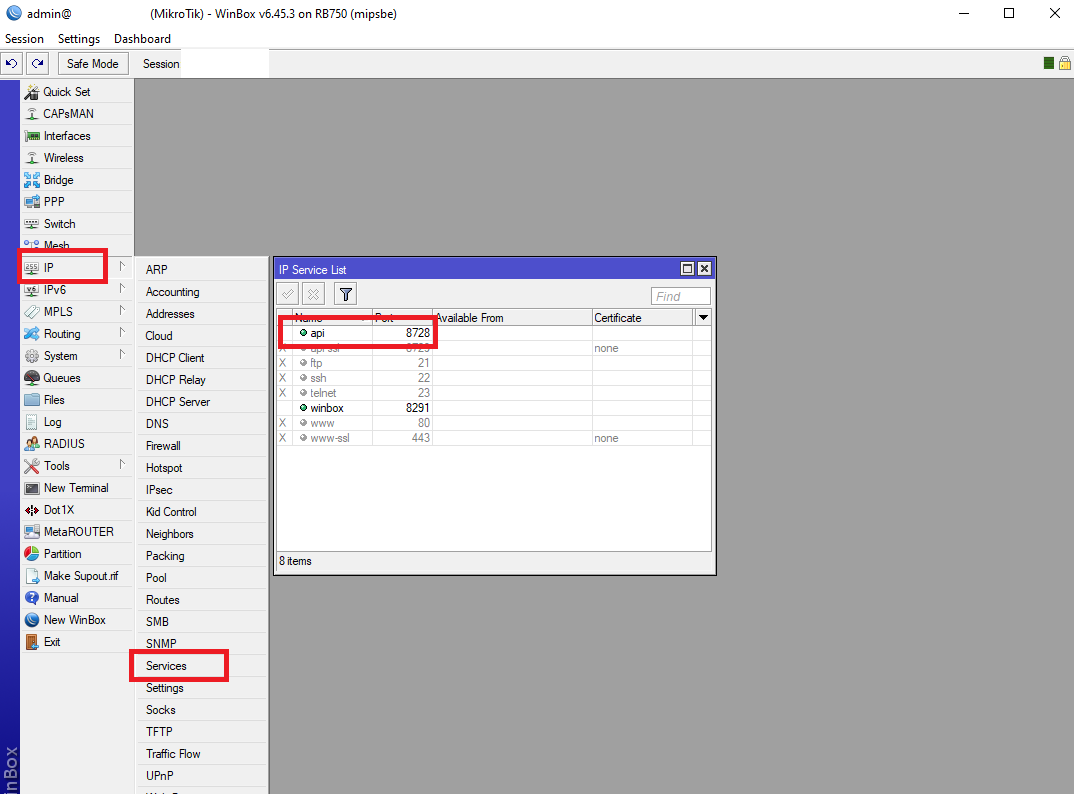The height and width of the screenshot is (794, 1074).
Task: Open the PPP section
Action: (76, 201)
